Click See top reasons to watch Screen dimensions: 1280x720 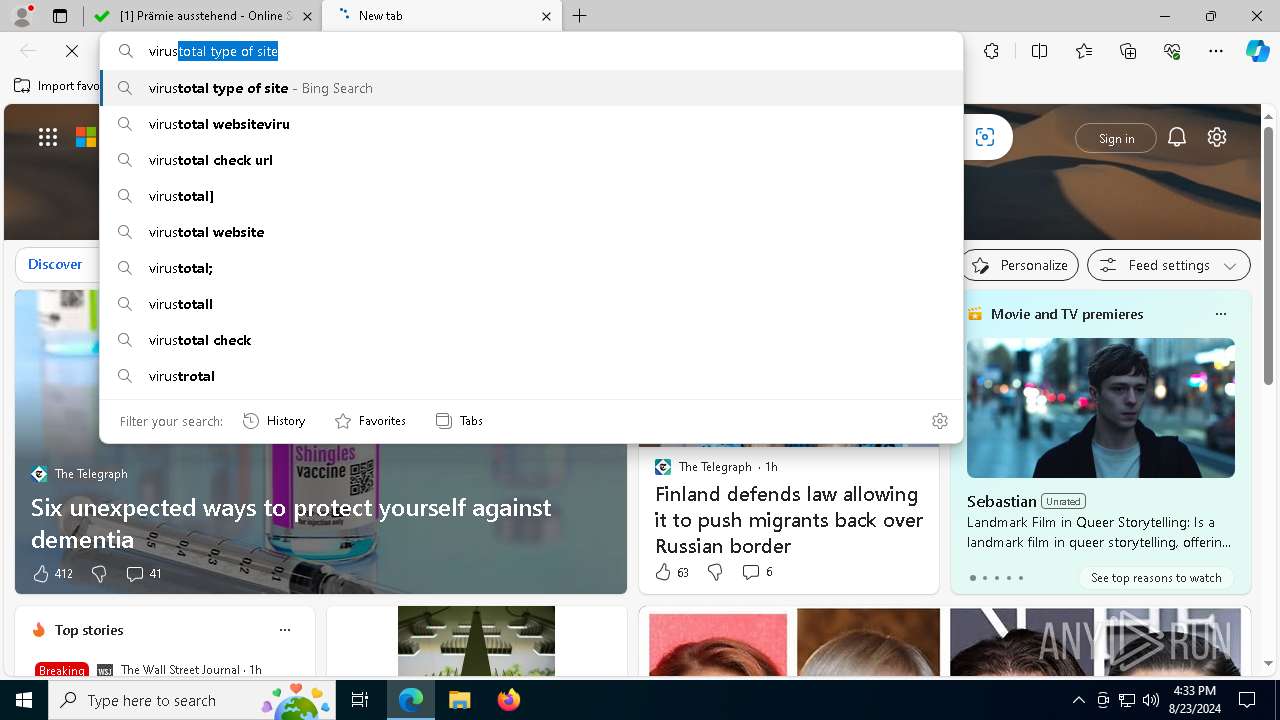[1156, 578]
